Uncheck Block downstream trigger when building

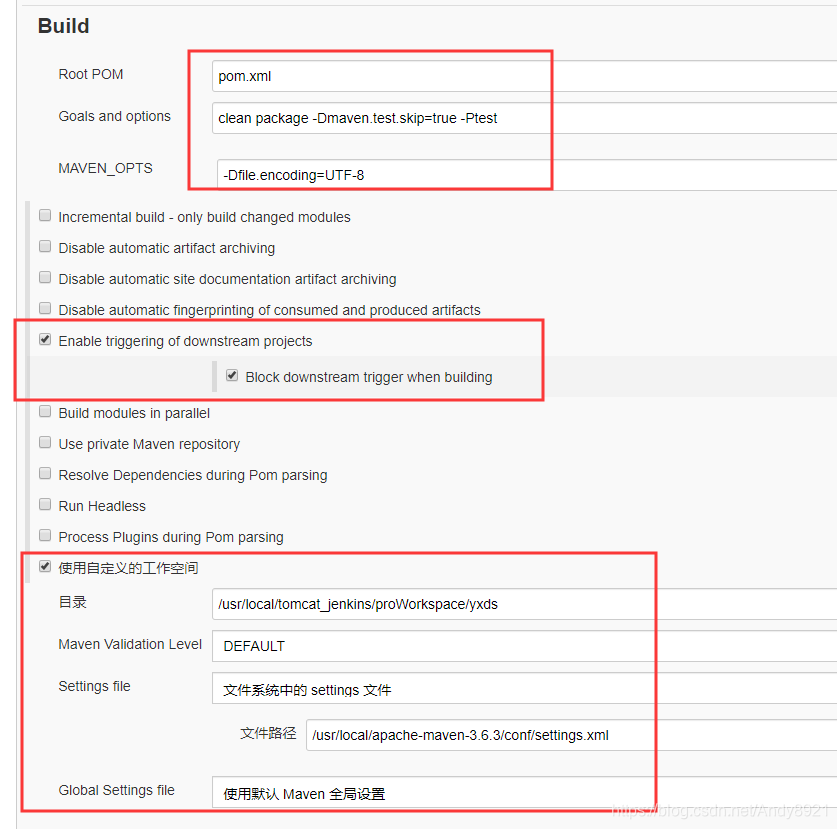[232, 375]
